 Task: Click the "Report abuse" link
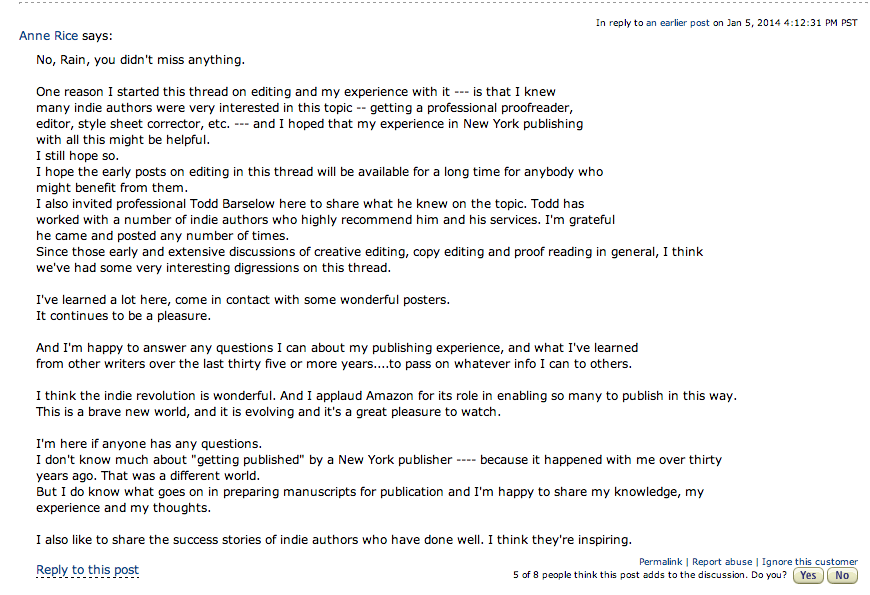[722, 562]
